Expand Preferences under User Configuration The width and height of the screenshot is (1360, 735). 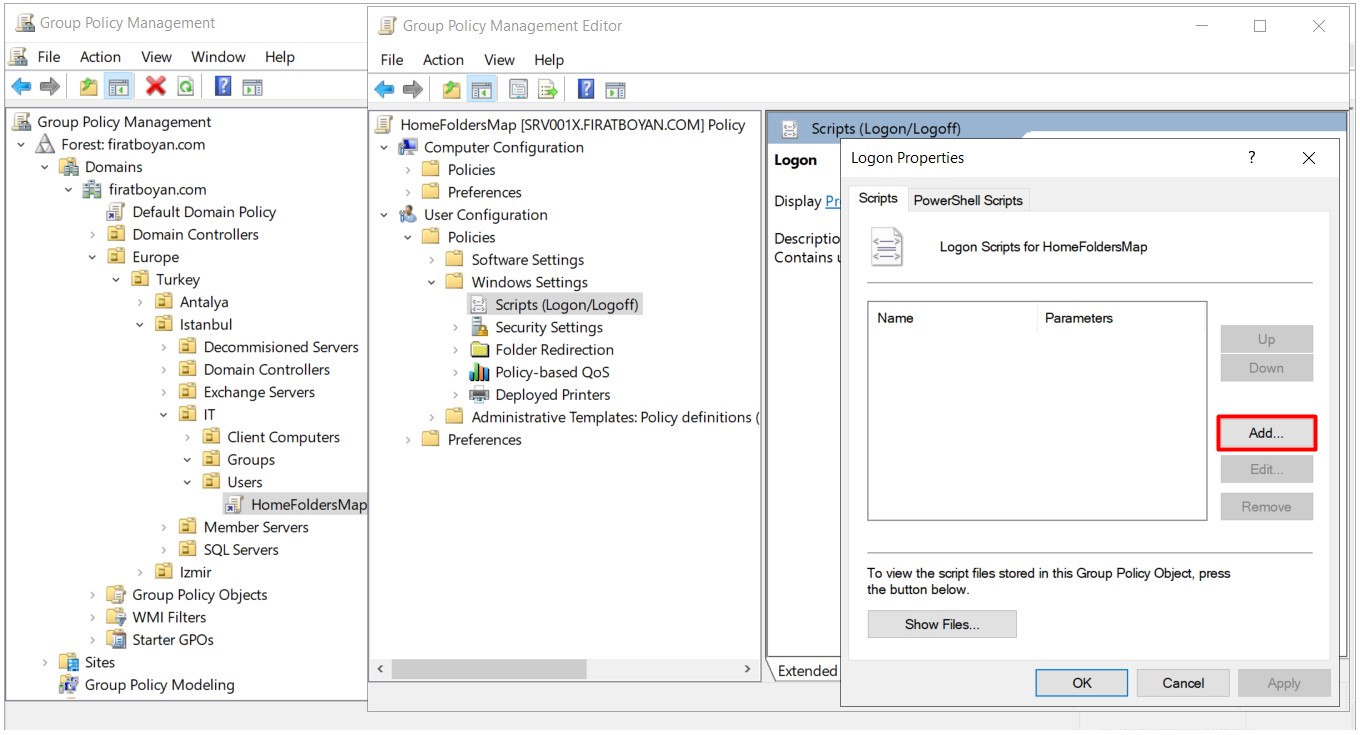[x=408, y=440]
